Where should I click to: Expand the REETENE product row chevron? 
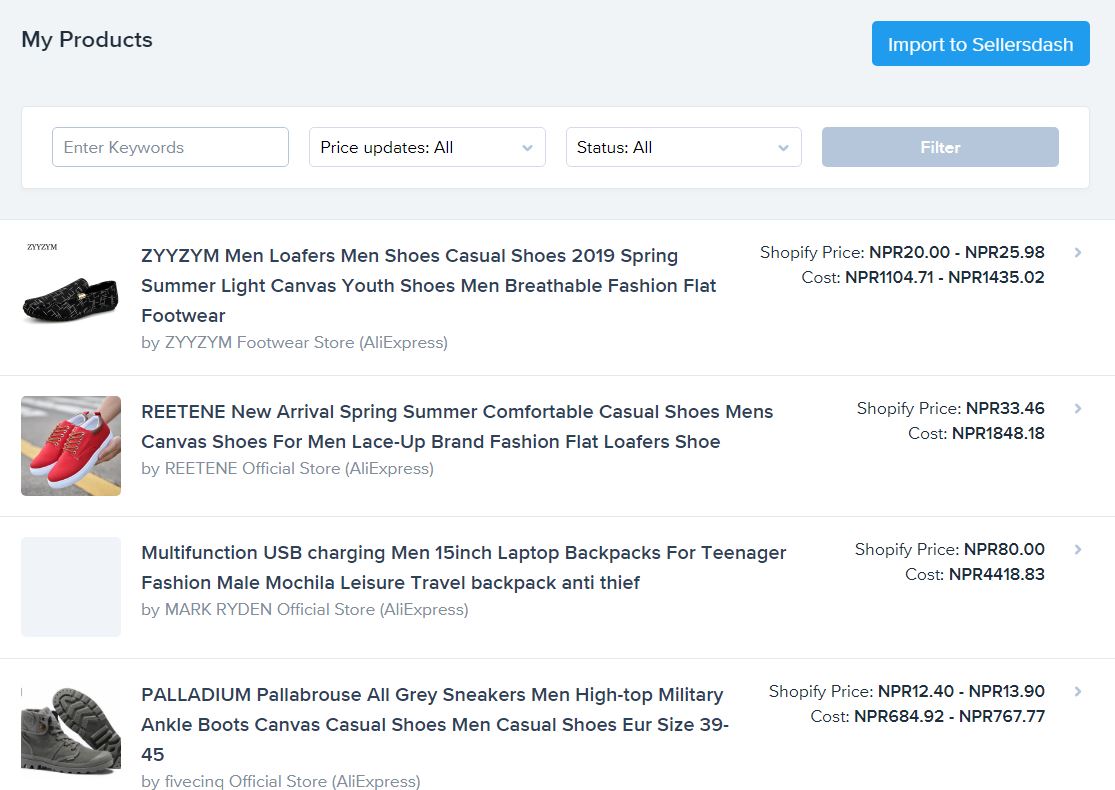click(x=1078, y=408)
